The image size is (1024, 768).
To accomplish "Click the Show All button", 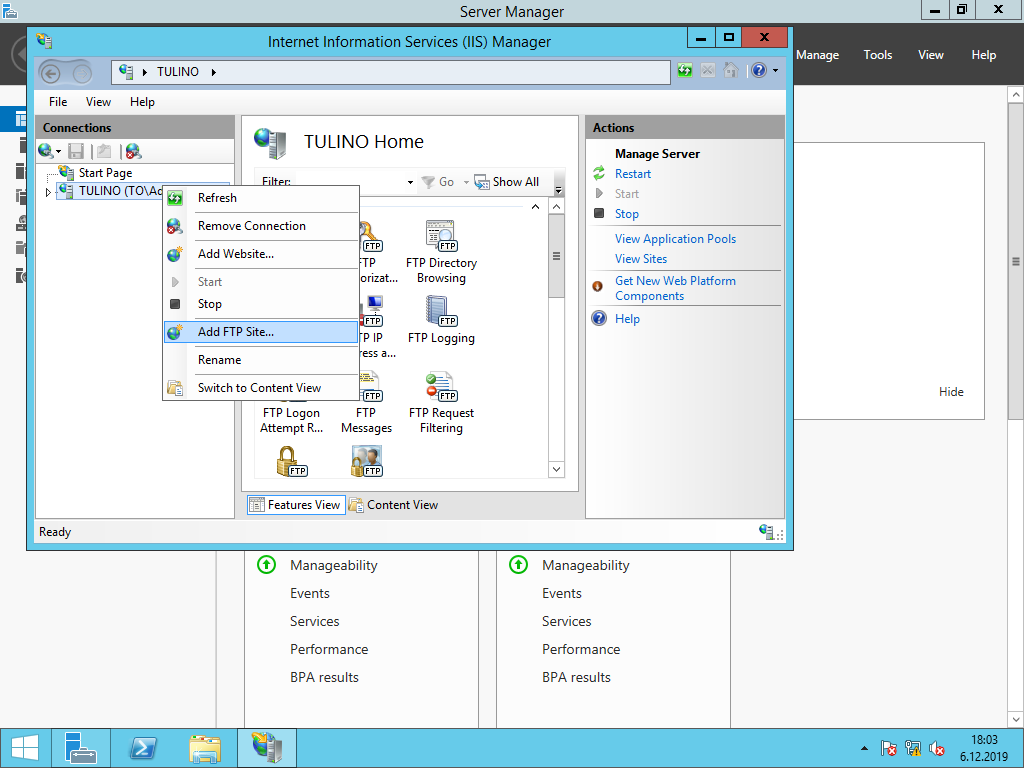I will 507,182.
